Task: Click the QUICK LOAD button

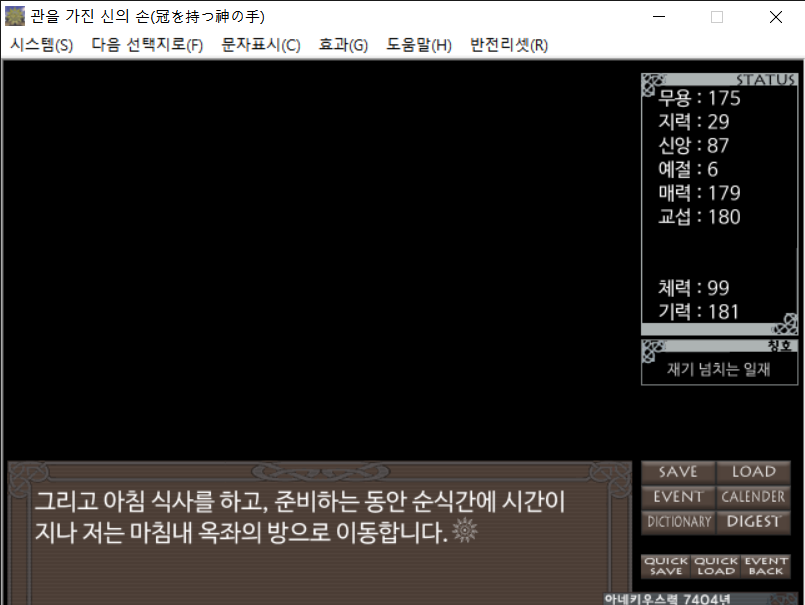Action: point(716,566)
